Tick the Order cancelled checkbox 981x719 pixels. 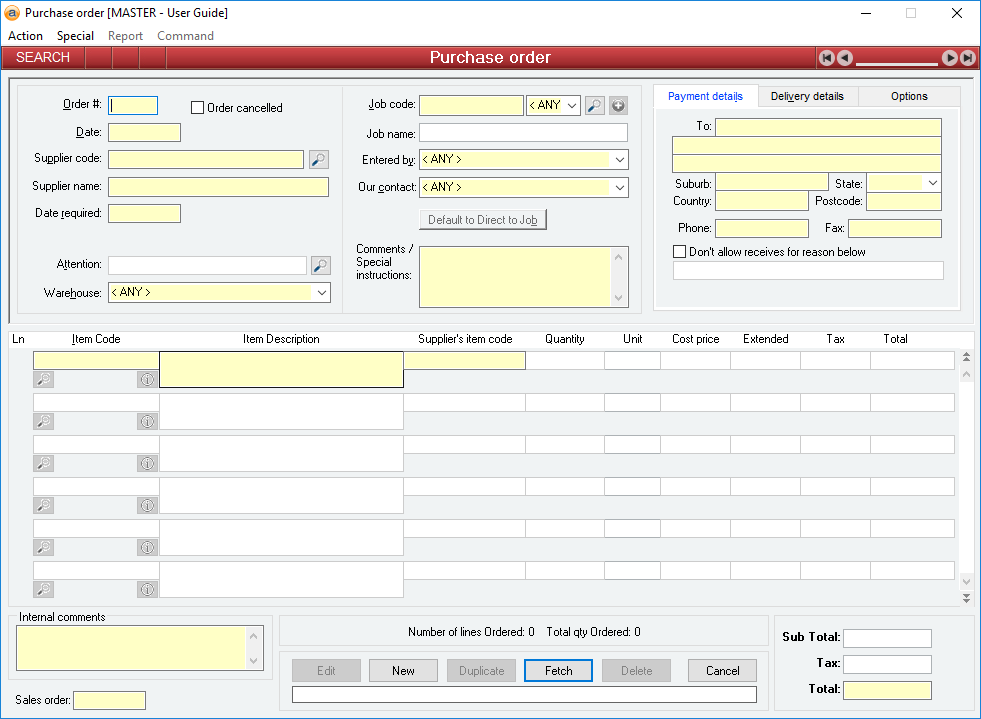[197, 108]
